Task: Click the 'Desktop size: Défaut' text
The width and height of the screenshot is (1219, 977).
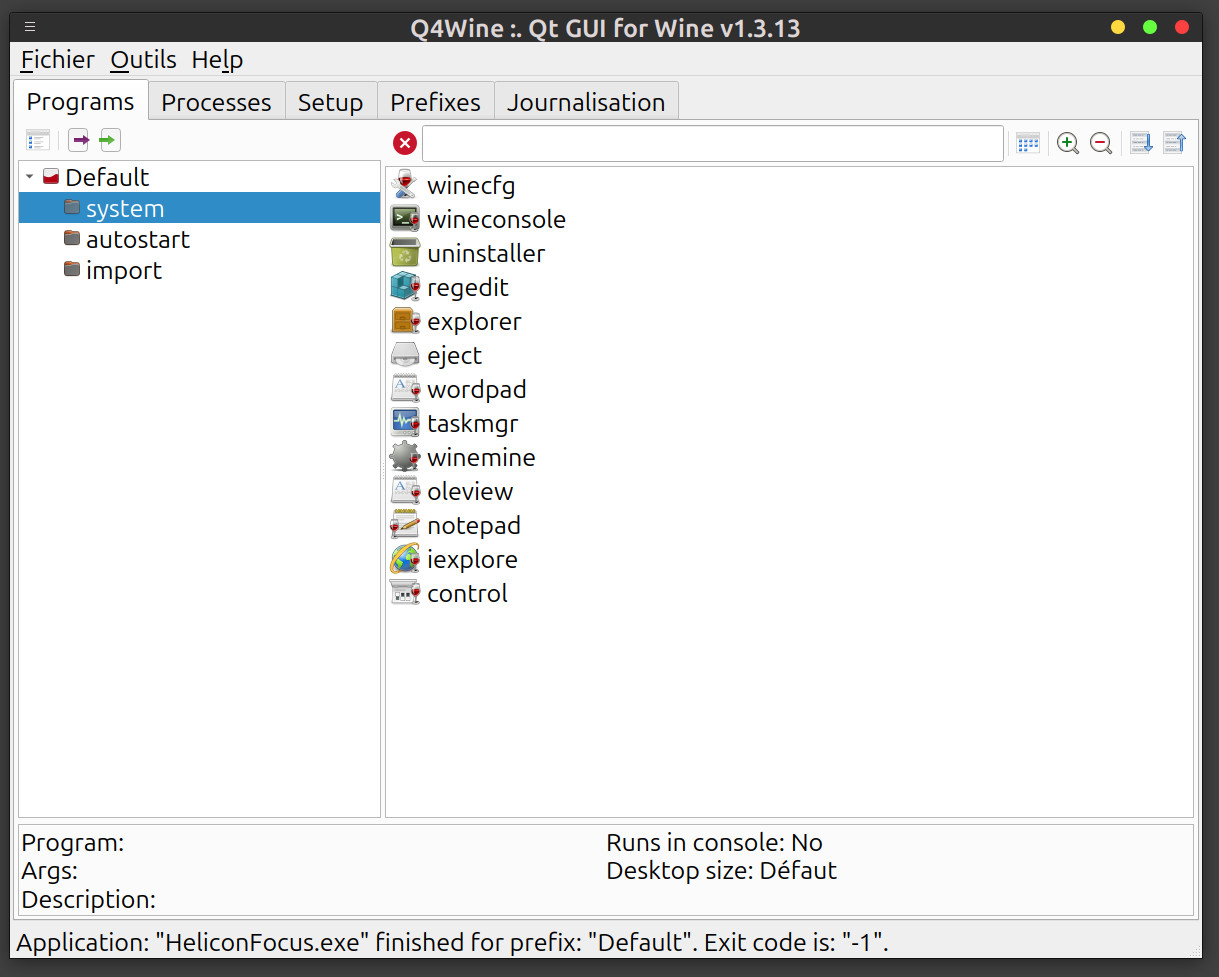Action: pos(721,870)
